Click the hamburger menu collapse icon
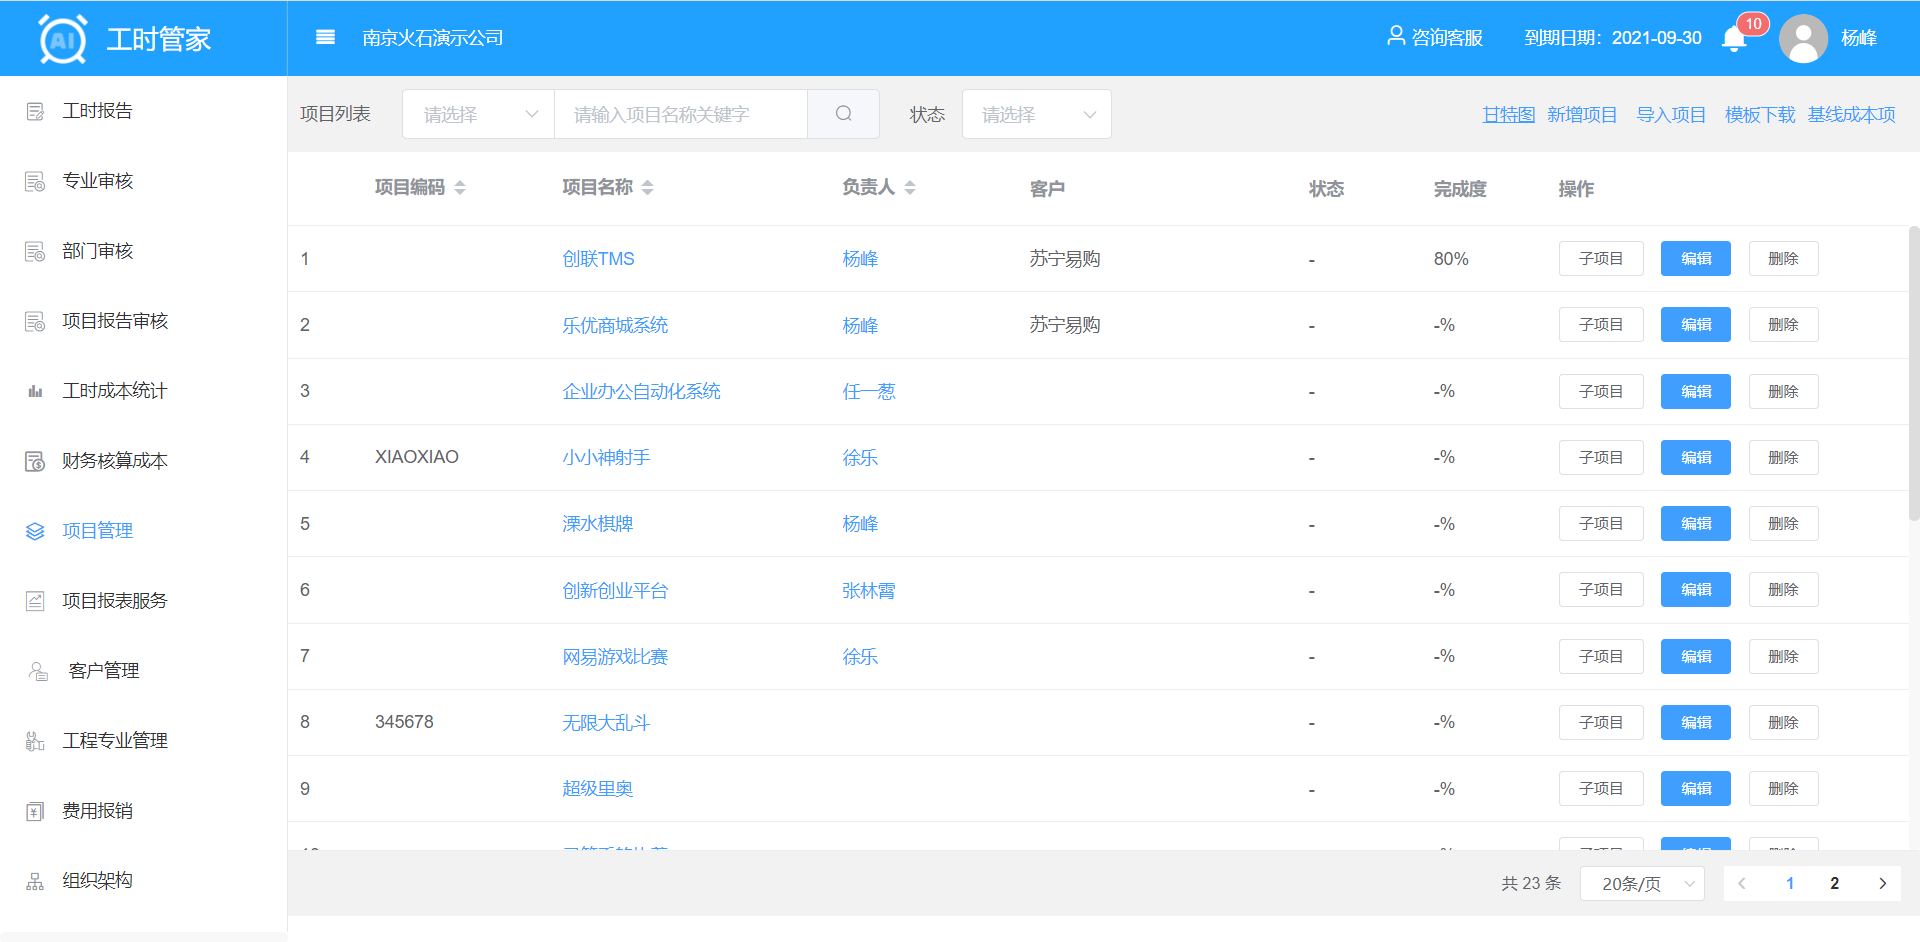Image resolution: width=1920 pixels, height=942 pixels. tap(325, 38)
